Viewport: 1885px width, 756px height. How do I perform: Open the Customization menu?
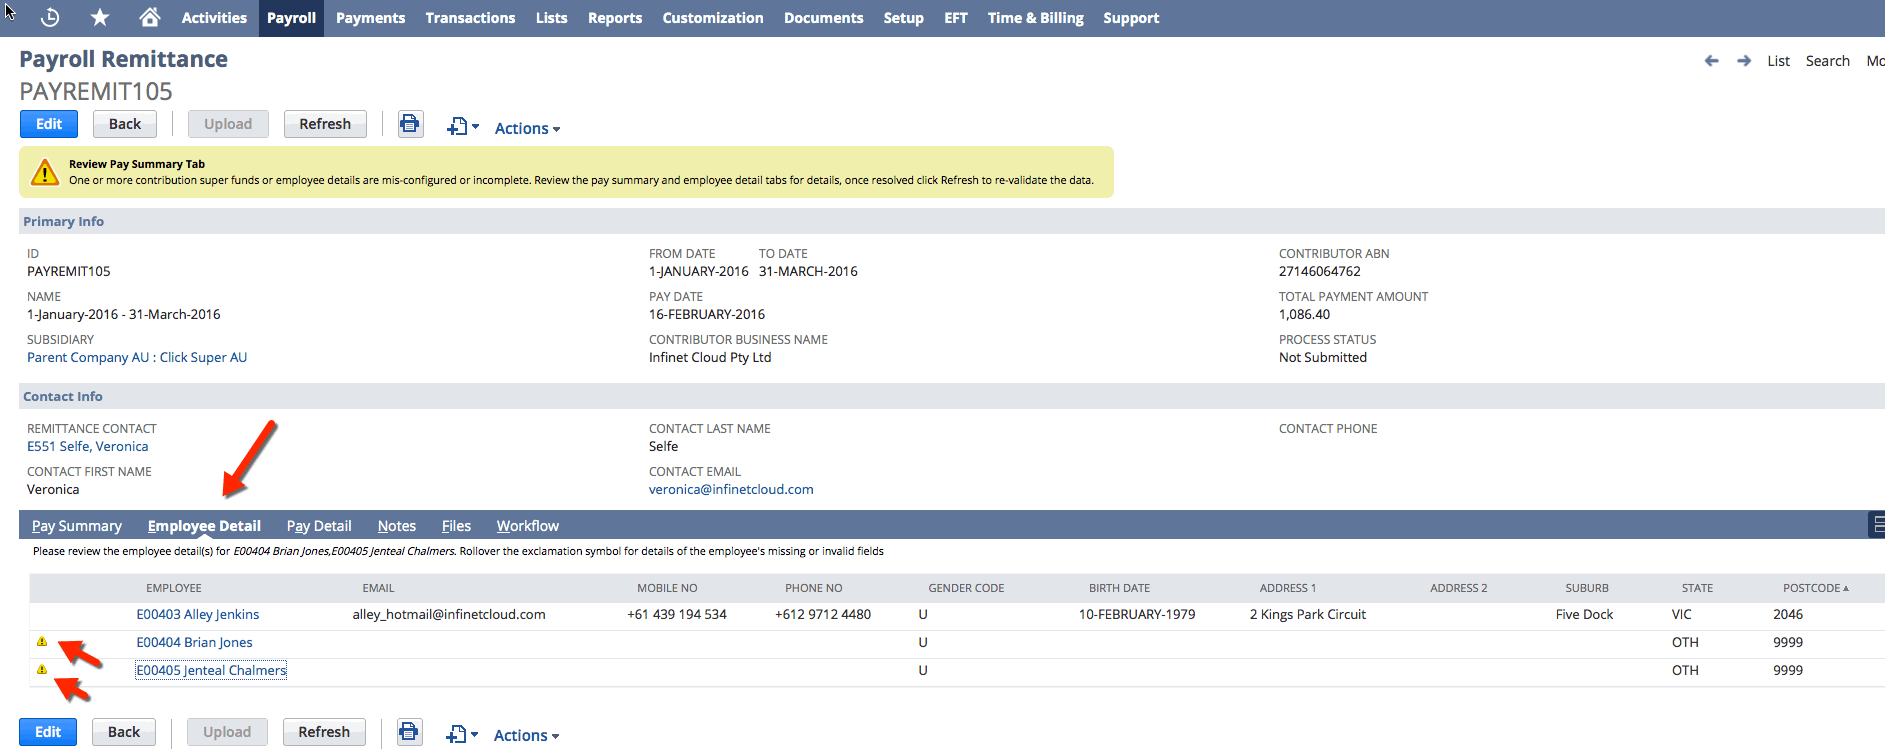point(712,18)
